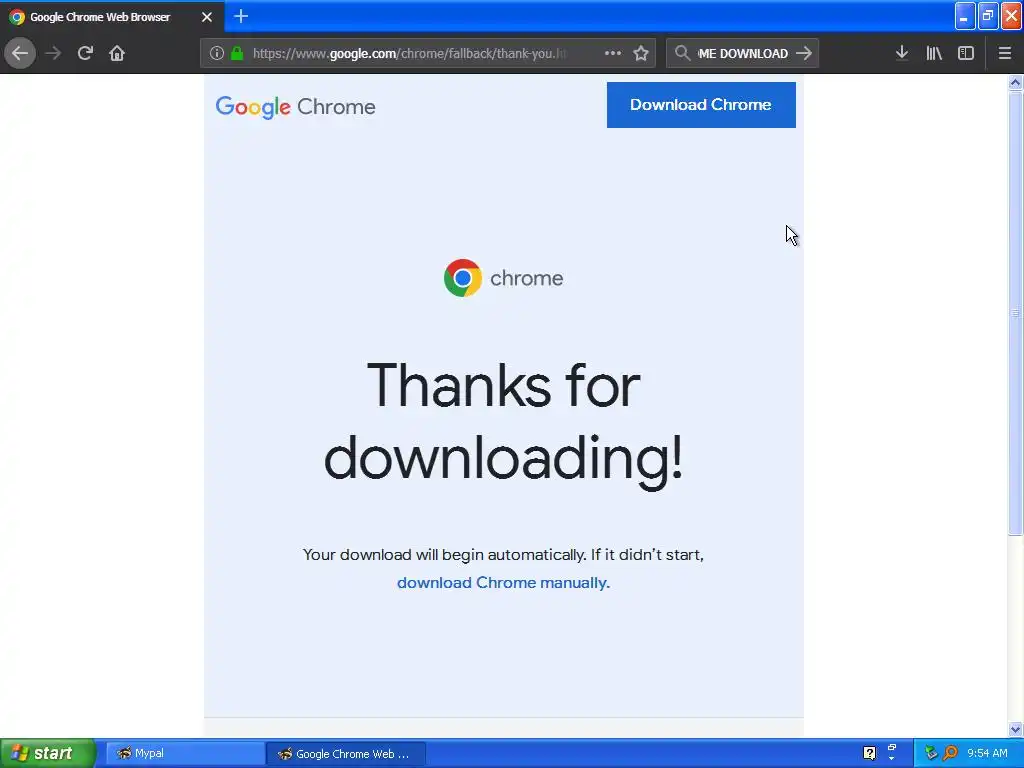Image resolution: width=1024 pixels, height=768 pixels.
Task: Click the download Chrome manually link
Action: pos(503,583)
